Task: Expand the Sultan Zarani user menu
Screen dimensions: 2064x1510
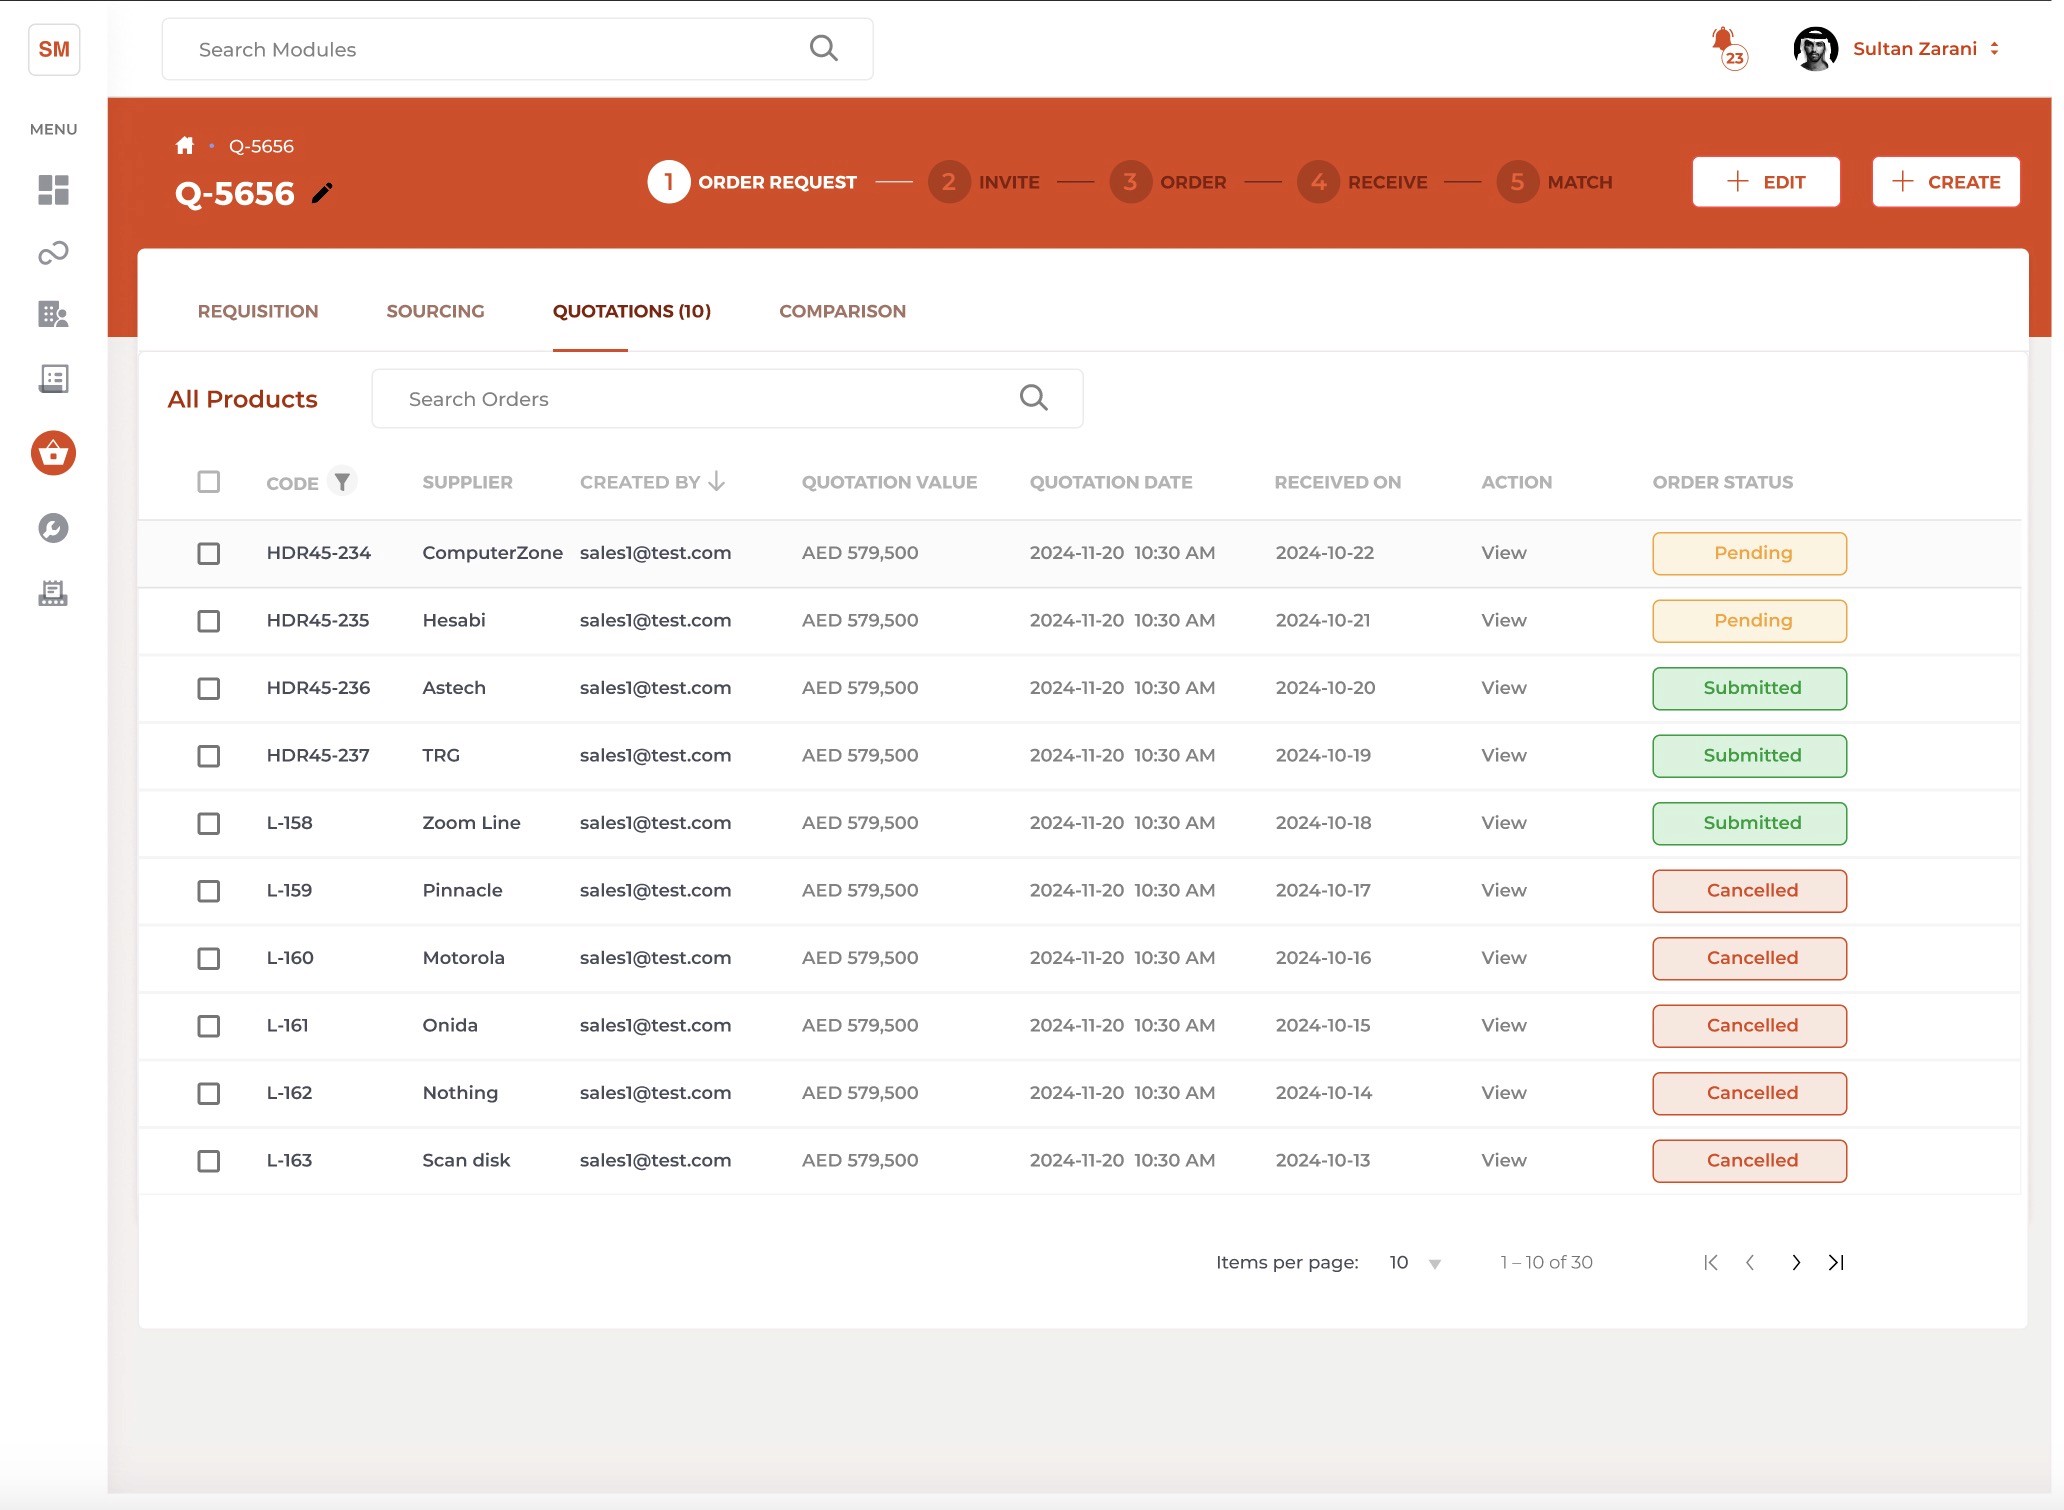Action: (x=1994, y=49)
